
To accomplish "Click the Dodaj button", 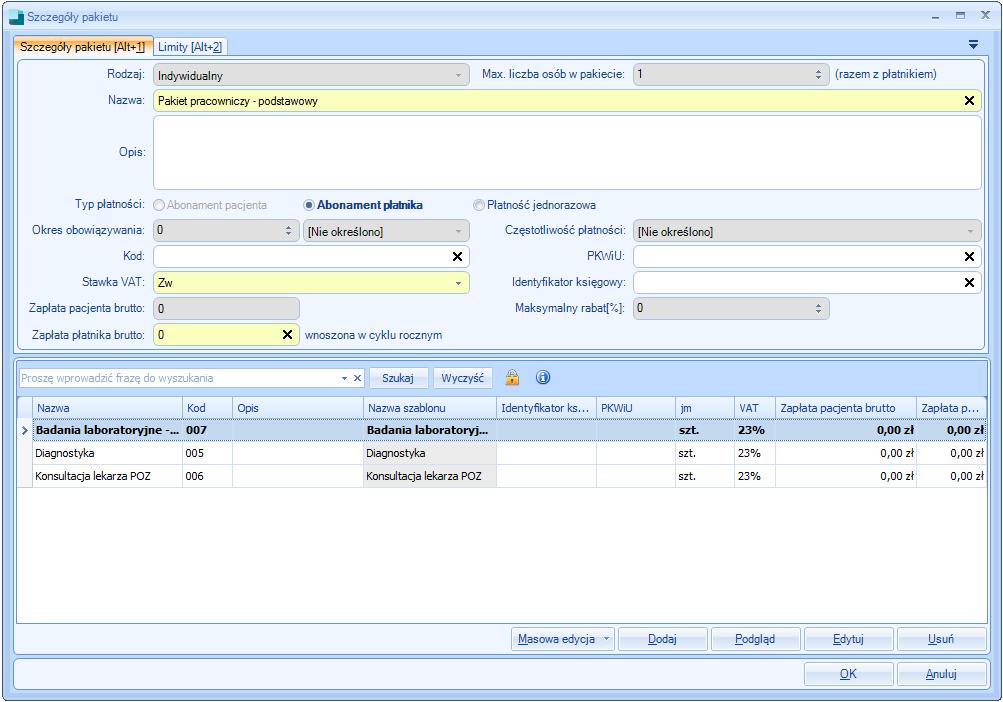I will coord(662,639).
